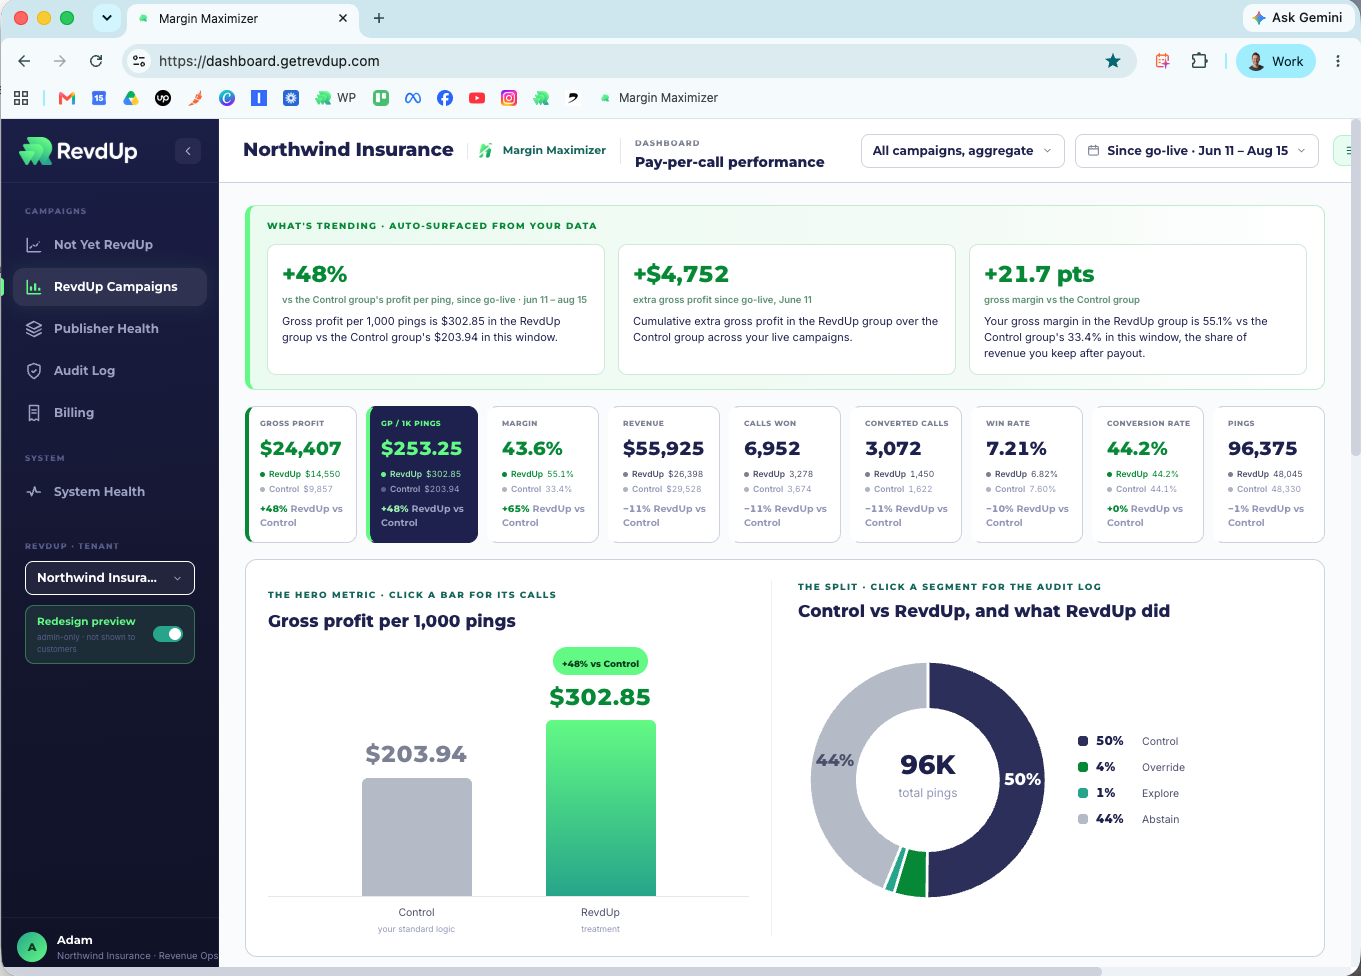Click the +48% trending insight card
1361x976 pixels.
tap(436, 309)
